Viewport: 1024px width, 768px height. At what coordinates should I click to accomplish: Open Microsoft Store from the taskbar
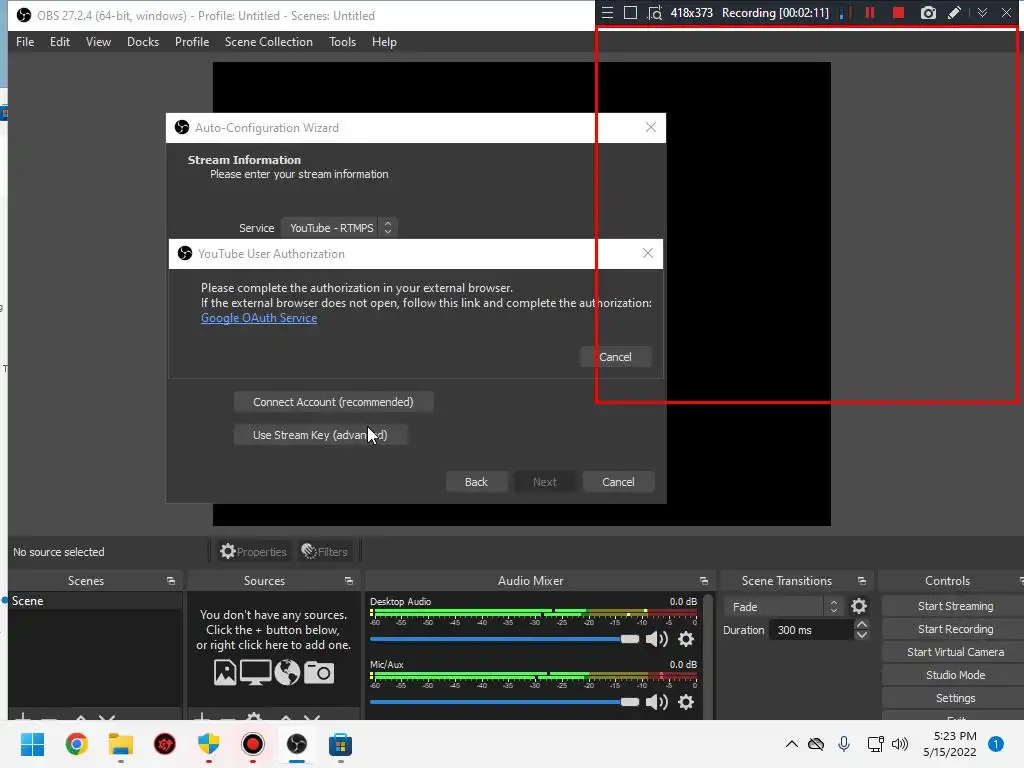(x=340, y=744)
